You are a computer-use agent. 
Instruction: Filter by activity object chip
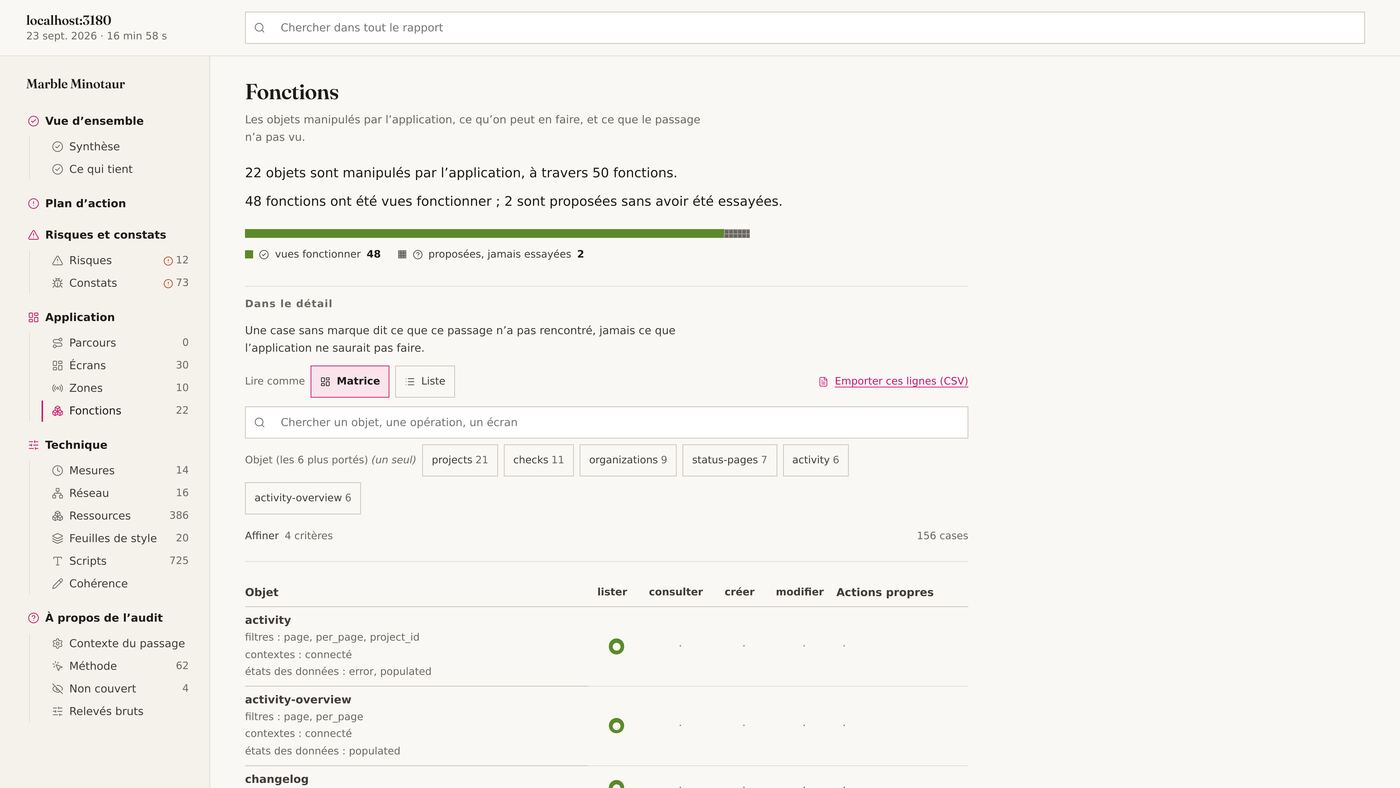point(816,460)
